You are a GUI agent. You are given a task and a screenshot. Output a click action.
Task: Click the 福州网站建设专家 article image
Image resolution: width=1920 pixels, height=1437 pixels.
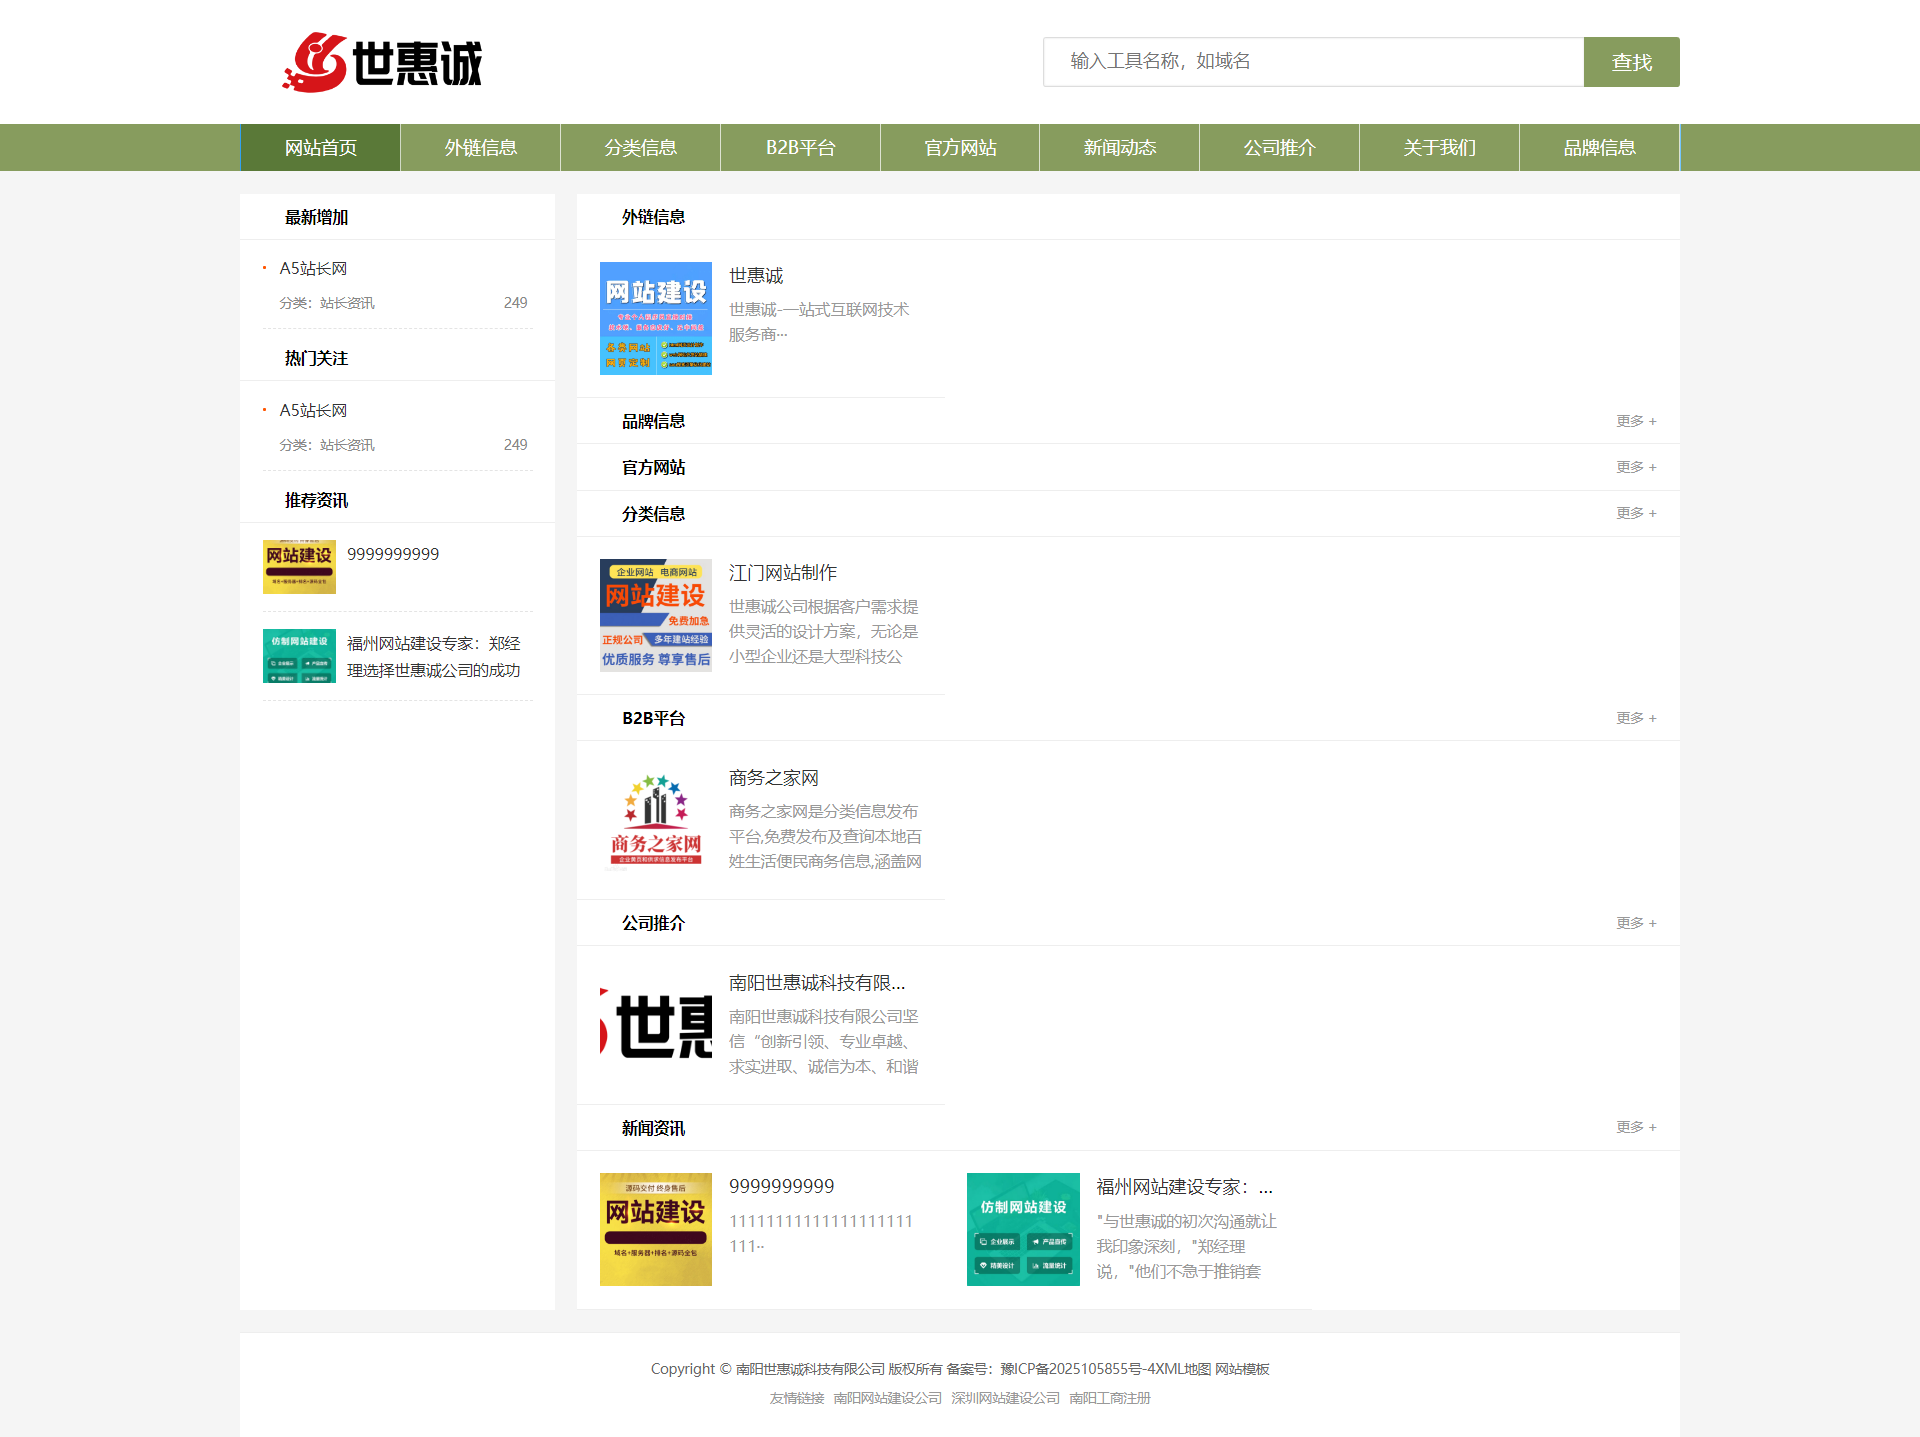click(x=1022, y=1229)
